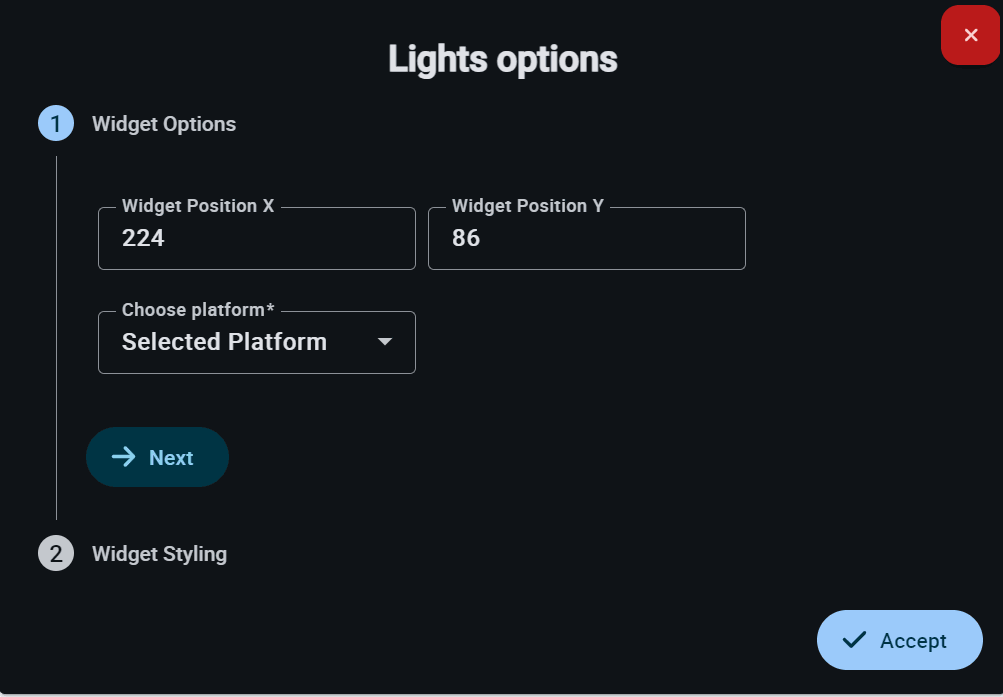Click the Choose platform label
This screenshot has width=1003, height=697.
click(x=198, y=310)
